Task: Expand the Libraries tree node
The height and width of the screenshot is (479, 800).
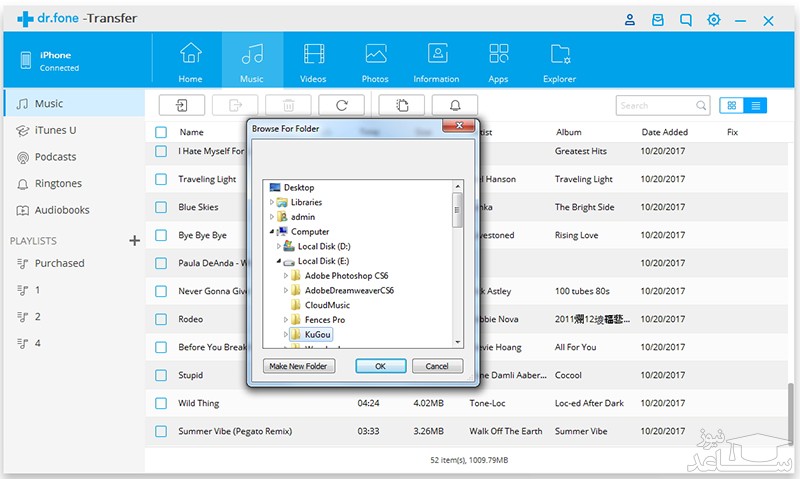Action: (272, 202)
